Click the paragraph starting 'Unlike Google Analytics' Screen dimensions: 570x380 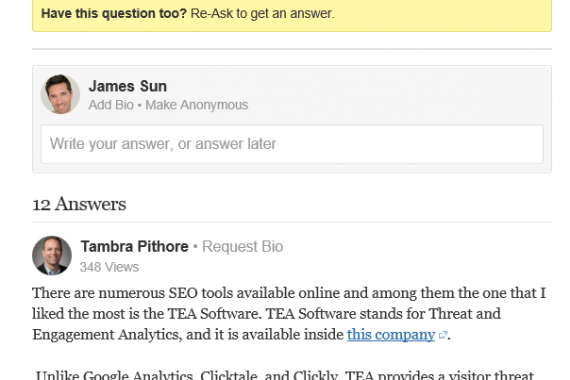click(285, 375)
